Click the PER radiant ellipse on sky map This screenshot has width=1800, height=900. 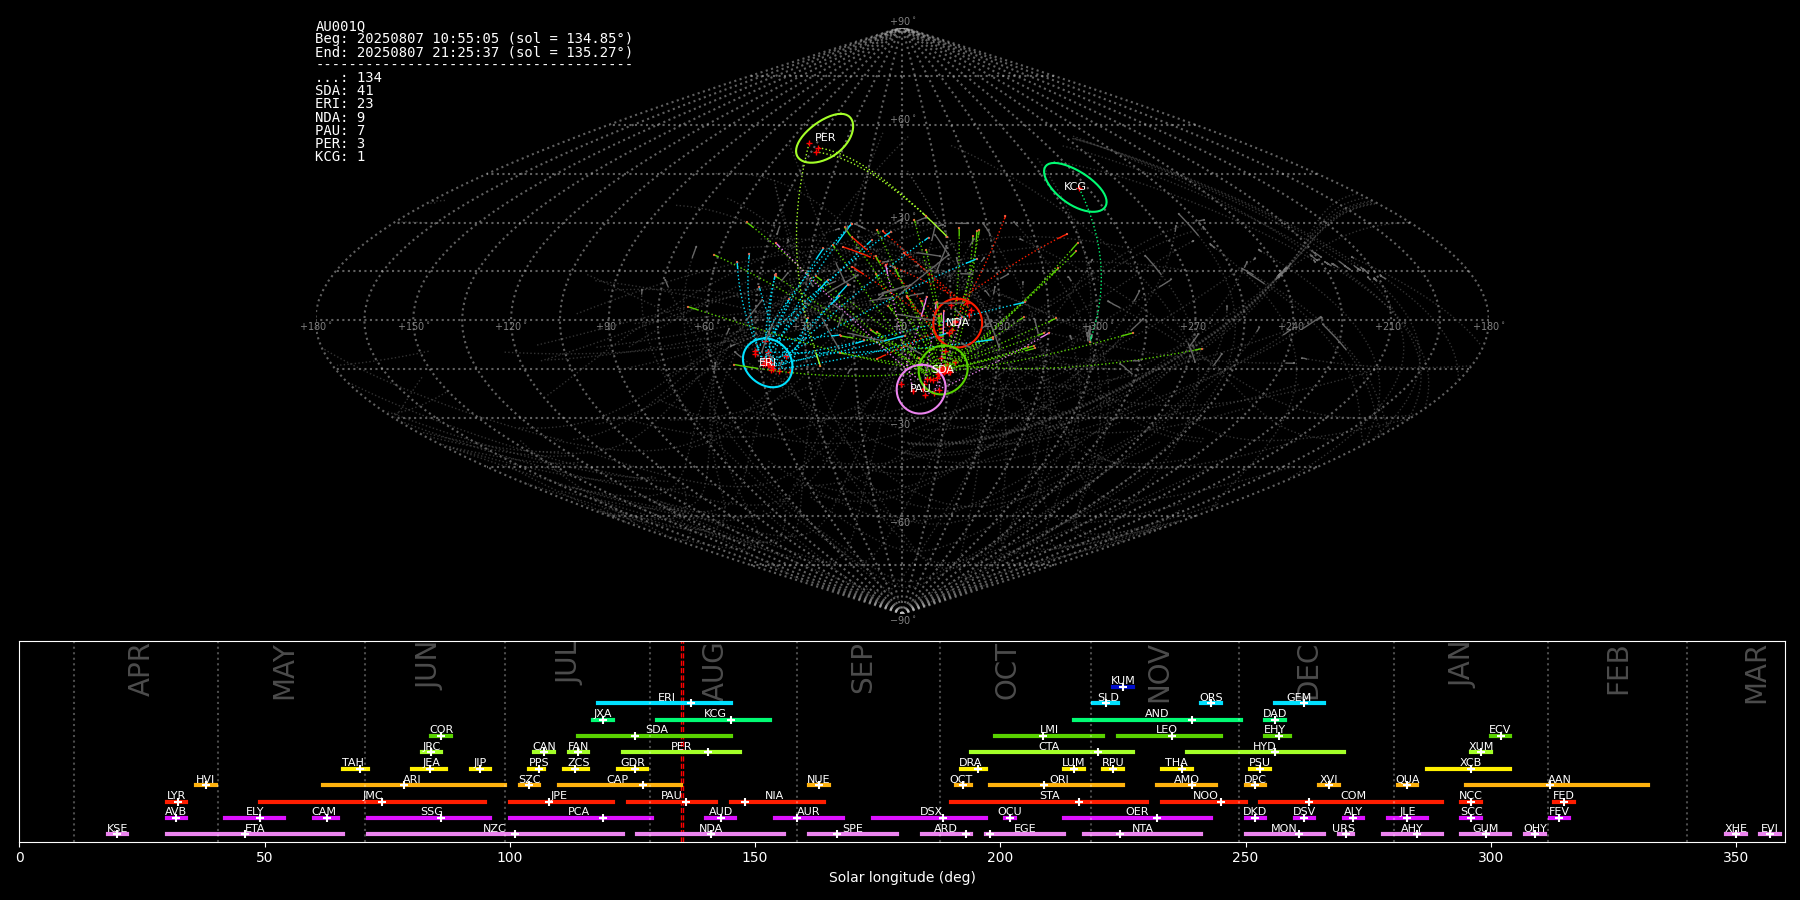(824, 138)
